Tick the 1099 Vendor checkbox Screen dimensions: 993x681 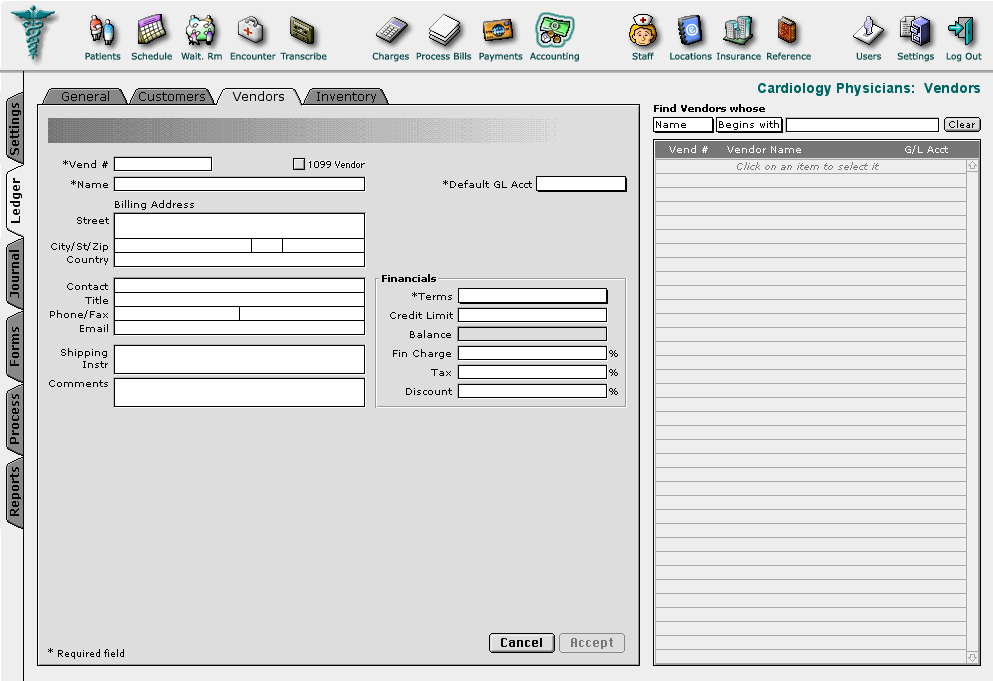(299, 164)
